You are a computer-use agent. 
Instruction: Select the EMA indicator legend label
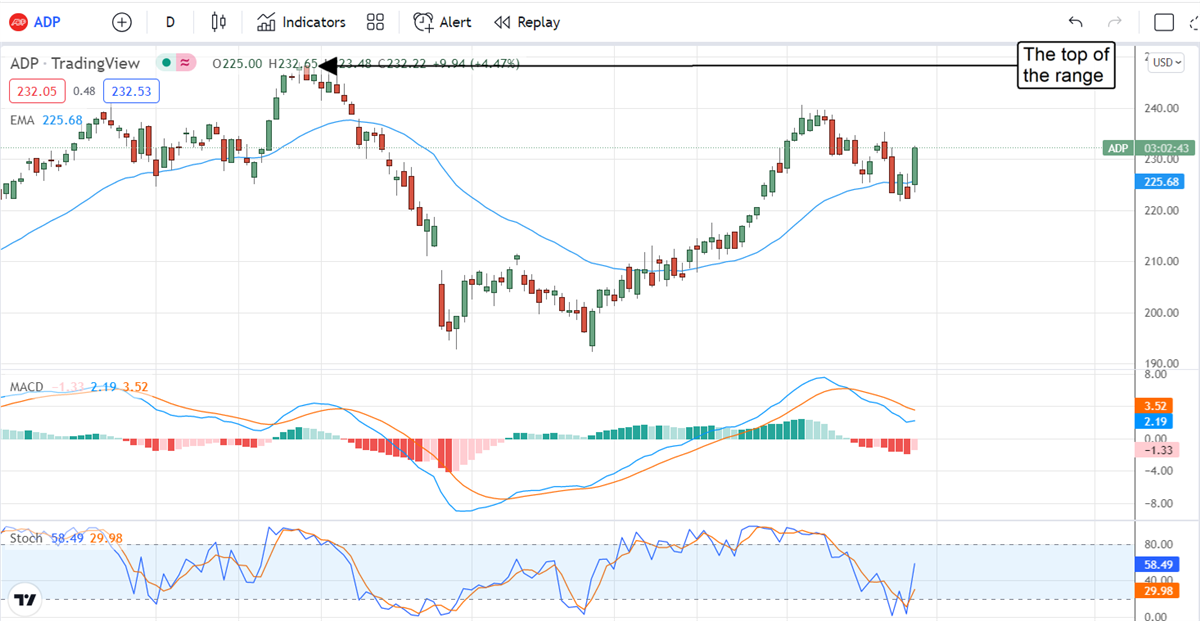click(x=23, y=120)
